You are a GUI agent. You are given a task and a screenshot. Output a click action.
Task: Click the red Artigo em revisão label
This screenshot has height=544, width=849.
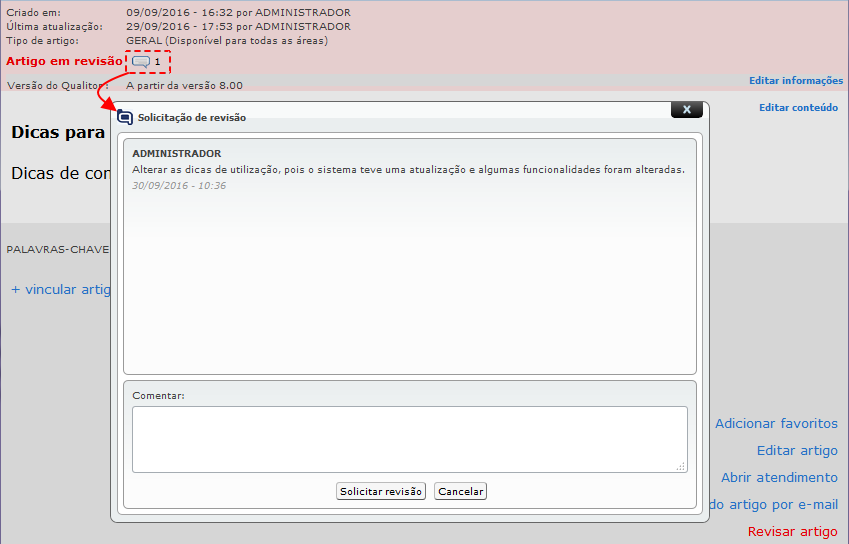64,62
